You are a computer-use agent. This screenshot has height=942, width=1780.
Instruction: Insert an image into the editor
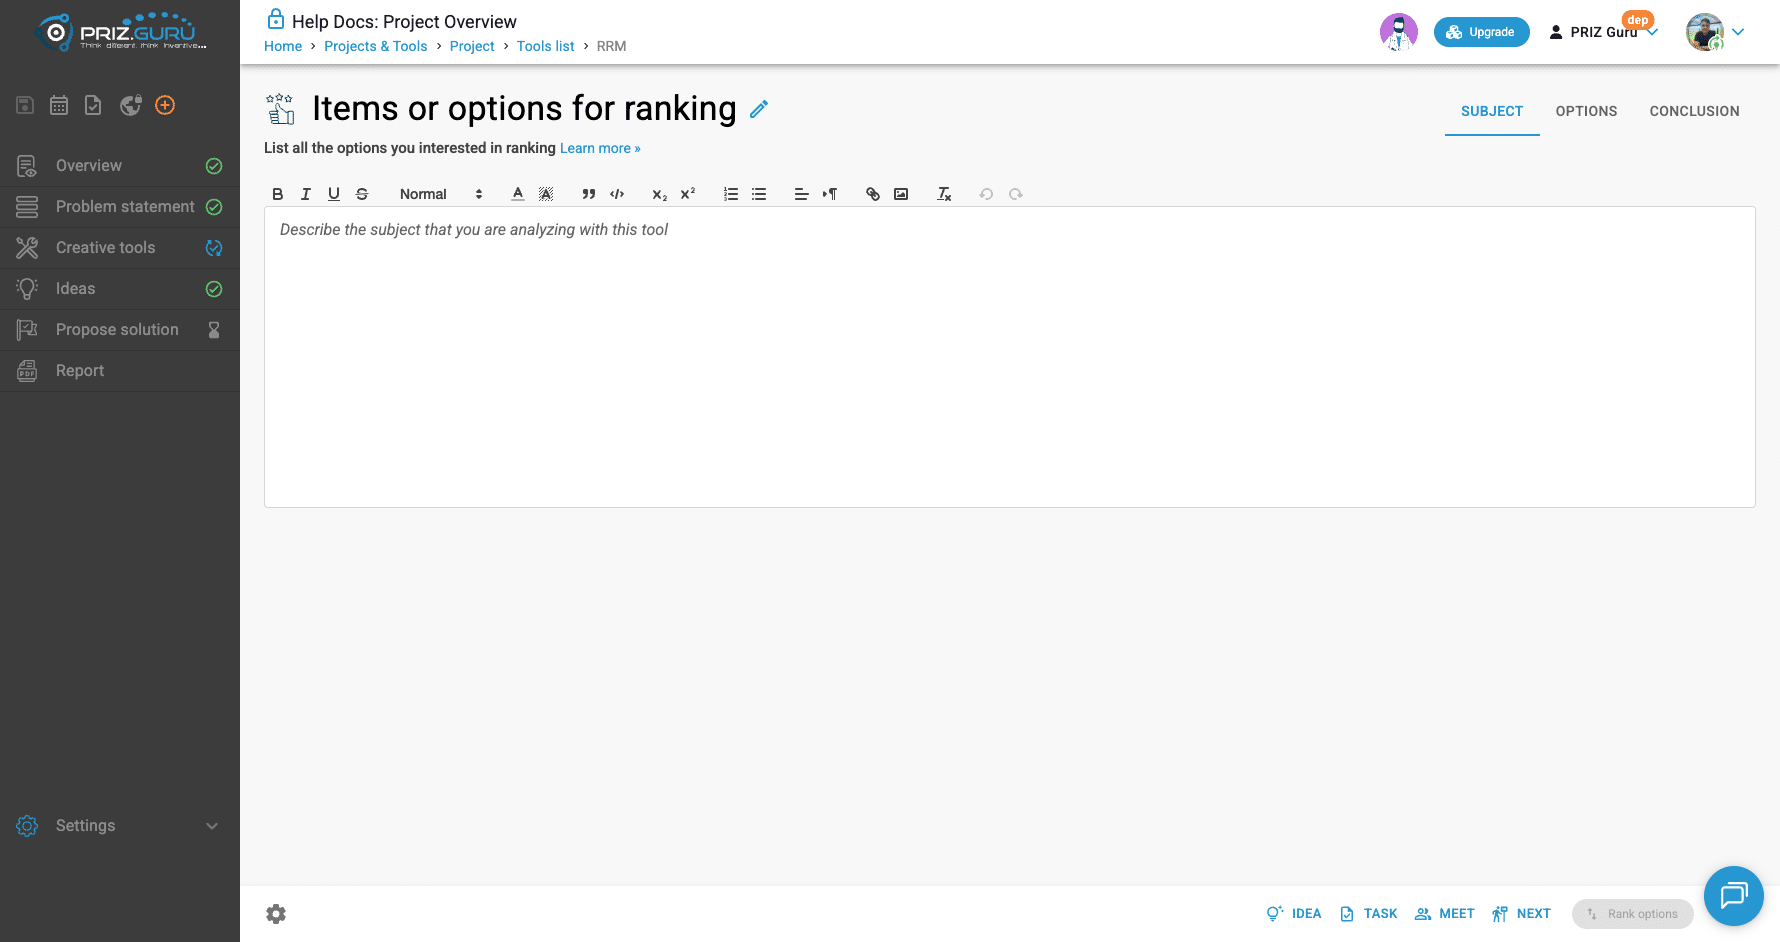point(901,194)
